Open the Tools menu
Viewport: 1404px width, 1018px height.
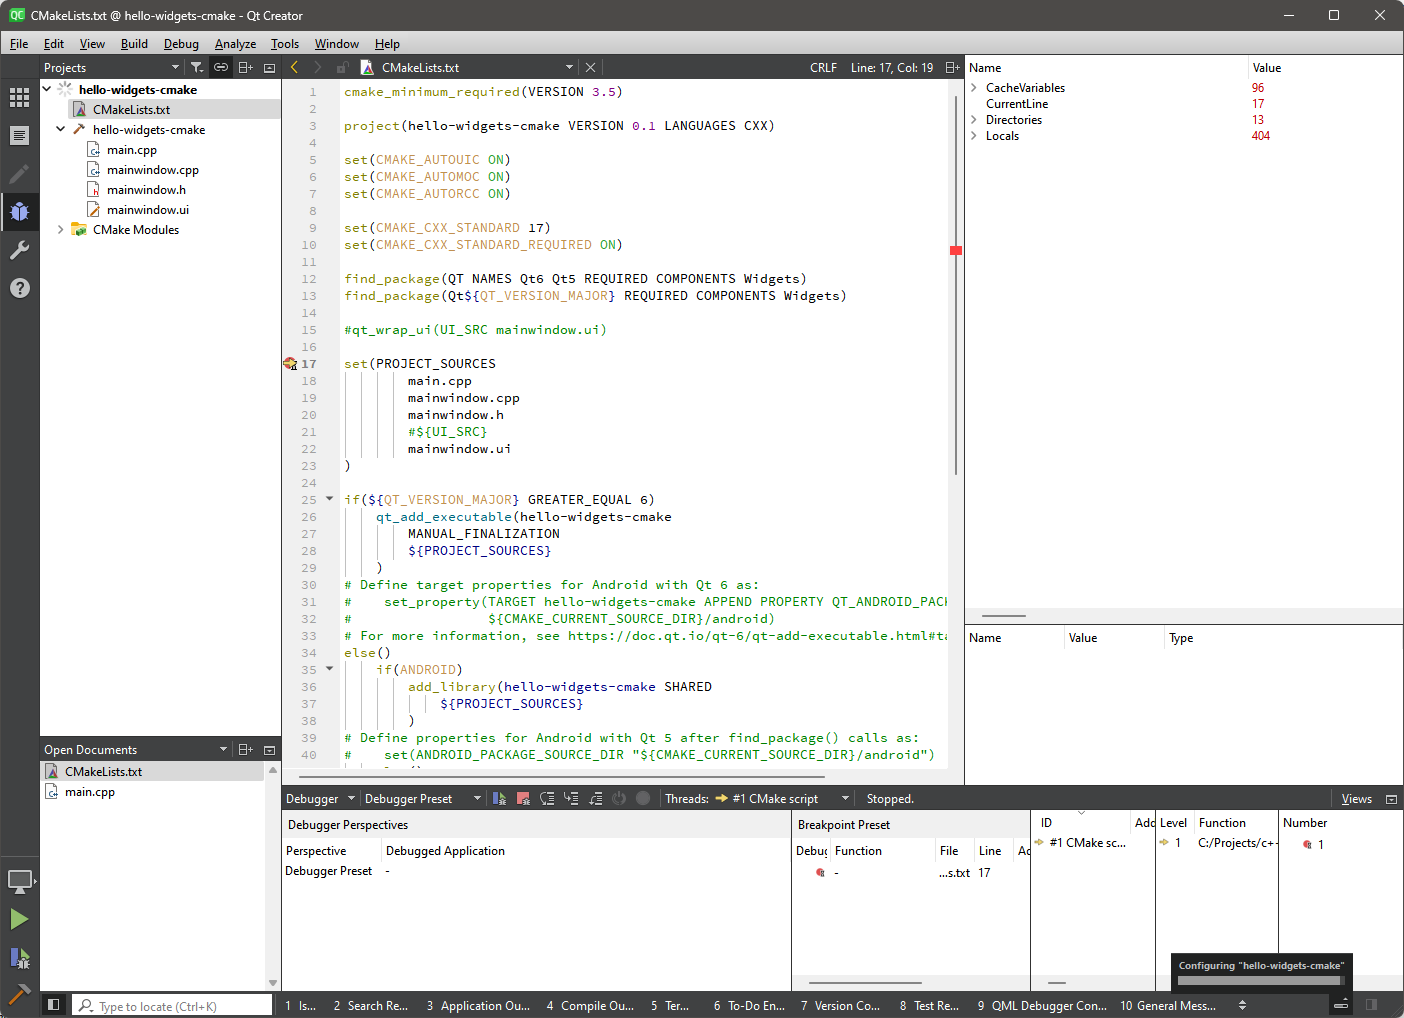pyautogui.click(x=285, y=43)
